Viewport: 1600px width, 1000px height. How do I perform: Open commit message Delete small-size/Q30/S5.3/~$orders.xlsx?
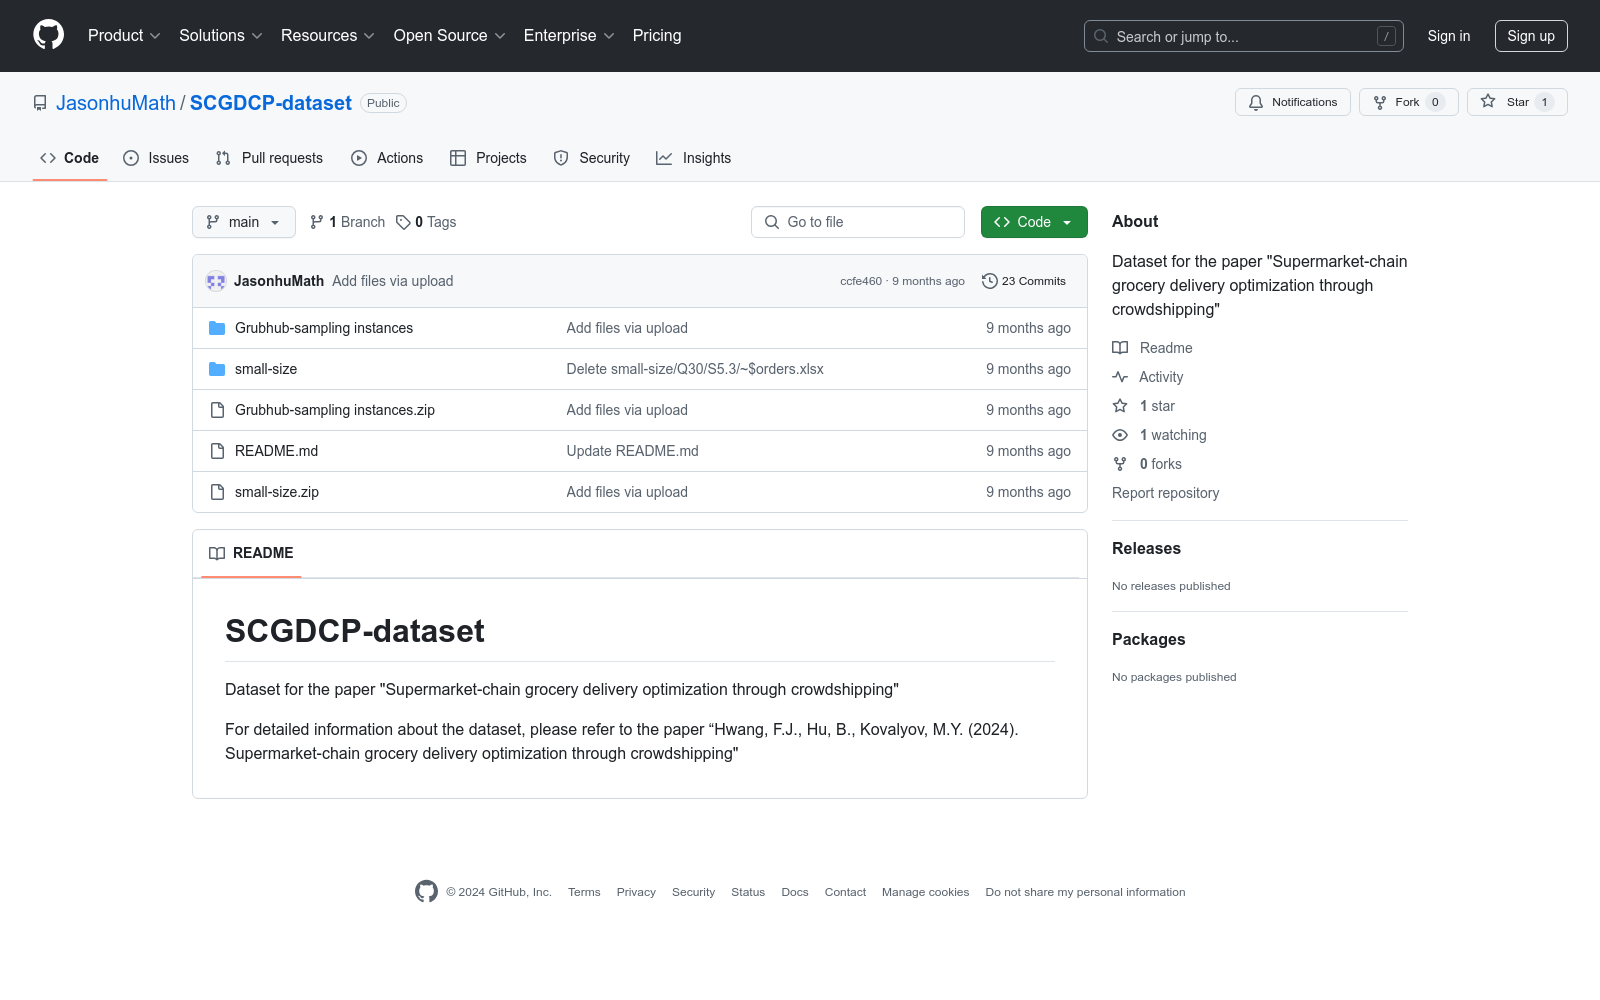click(x=695, y=369)
